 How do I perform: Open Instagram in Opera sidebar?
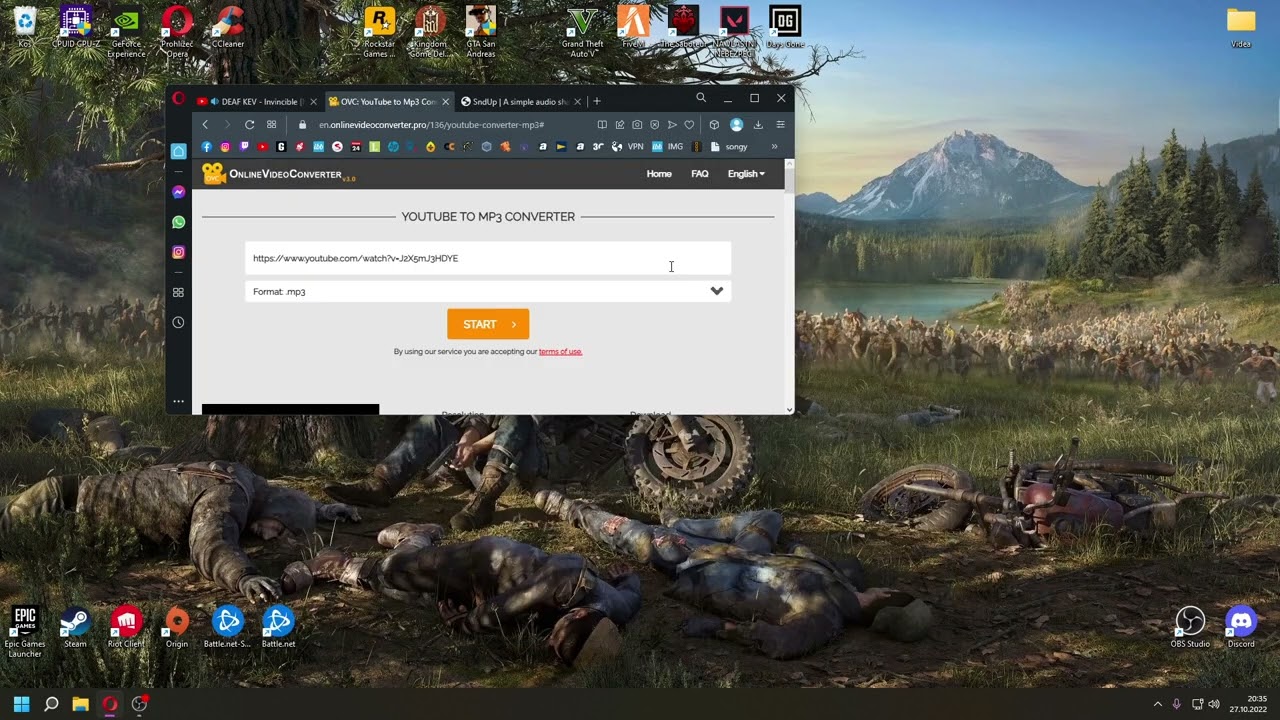[178, 252]
